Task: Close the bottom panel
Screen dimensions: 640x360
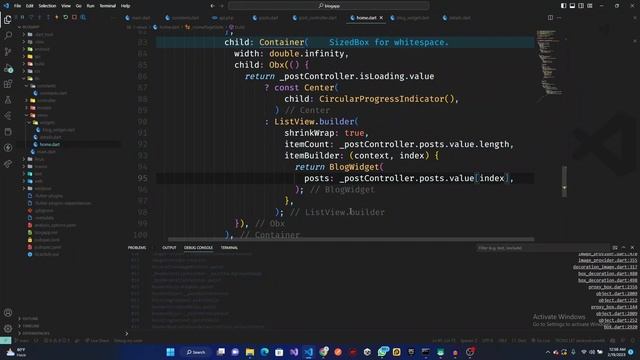Action: tap(633, 247)
